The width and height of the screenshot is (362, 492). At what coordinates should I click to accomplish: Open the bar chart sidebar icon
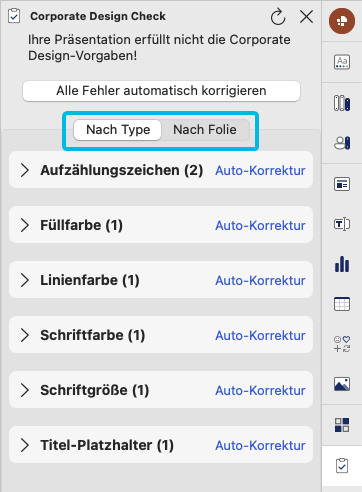342,264
